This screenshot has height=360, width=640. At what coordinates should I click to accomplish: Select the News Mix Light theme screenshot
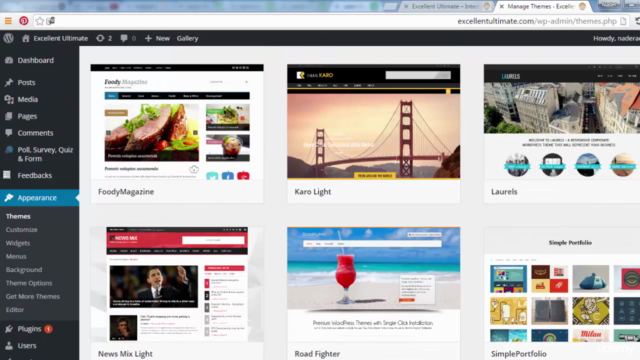click(177, 284)
